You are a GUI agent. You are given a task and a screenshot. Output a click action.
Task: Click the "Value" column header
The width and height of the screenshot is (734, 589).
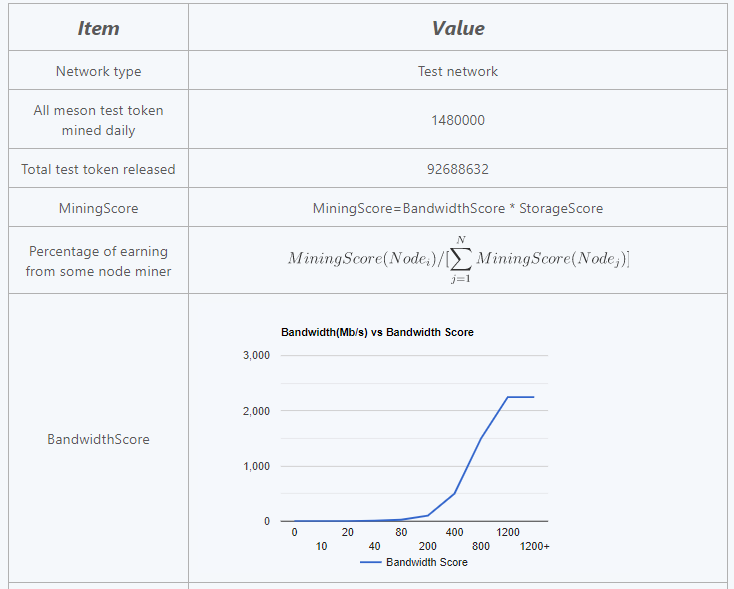click(x=457, y=28)
